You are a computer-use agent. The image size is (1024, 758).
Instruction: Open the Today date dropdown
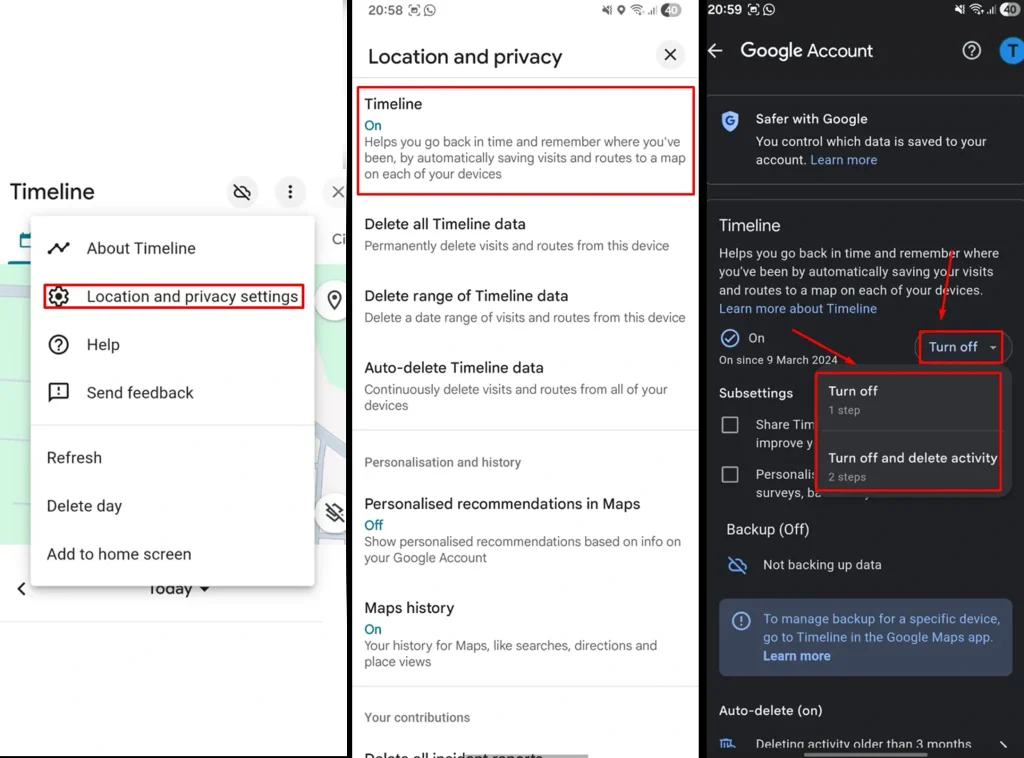(x=178, y=589)
